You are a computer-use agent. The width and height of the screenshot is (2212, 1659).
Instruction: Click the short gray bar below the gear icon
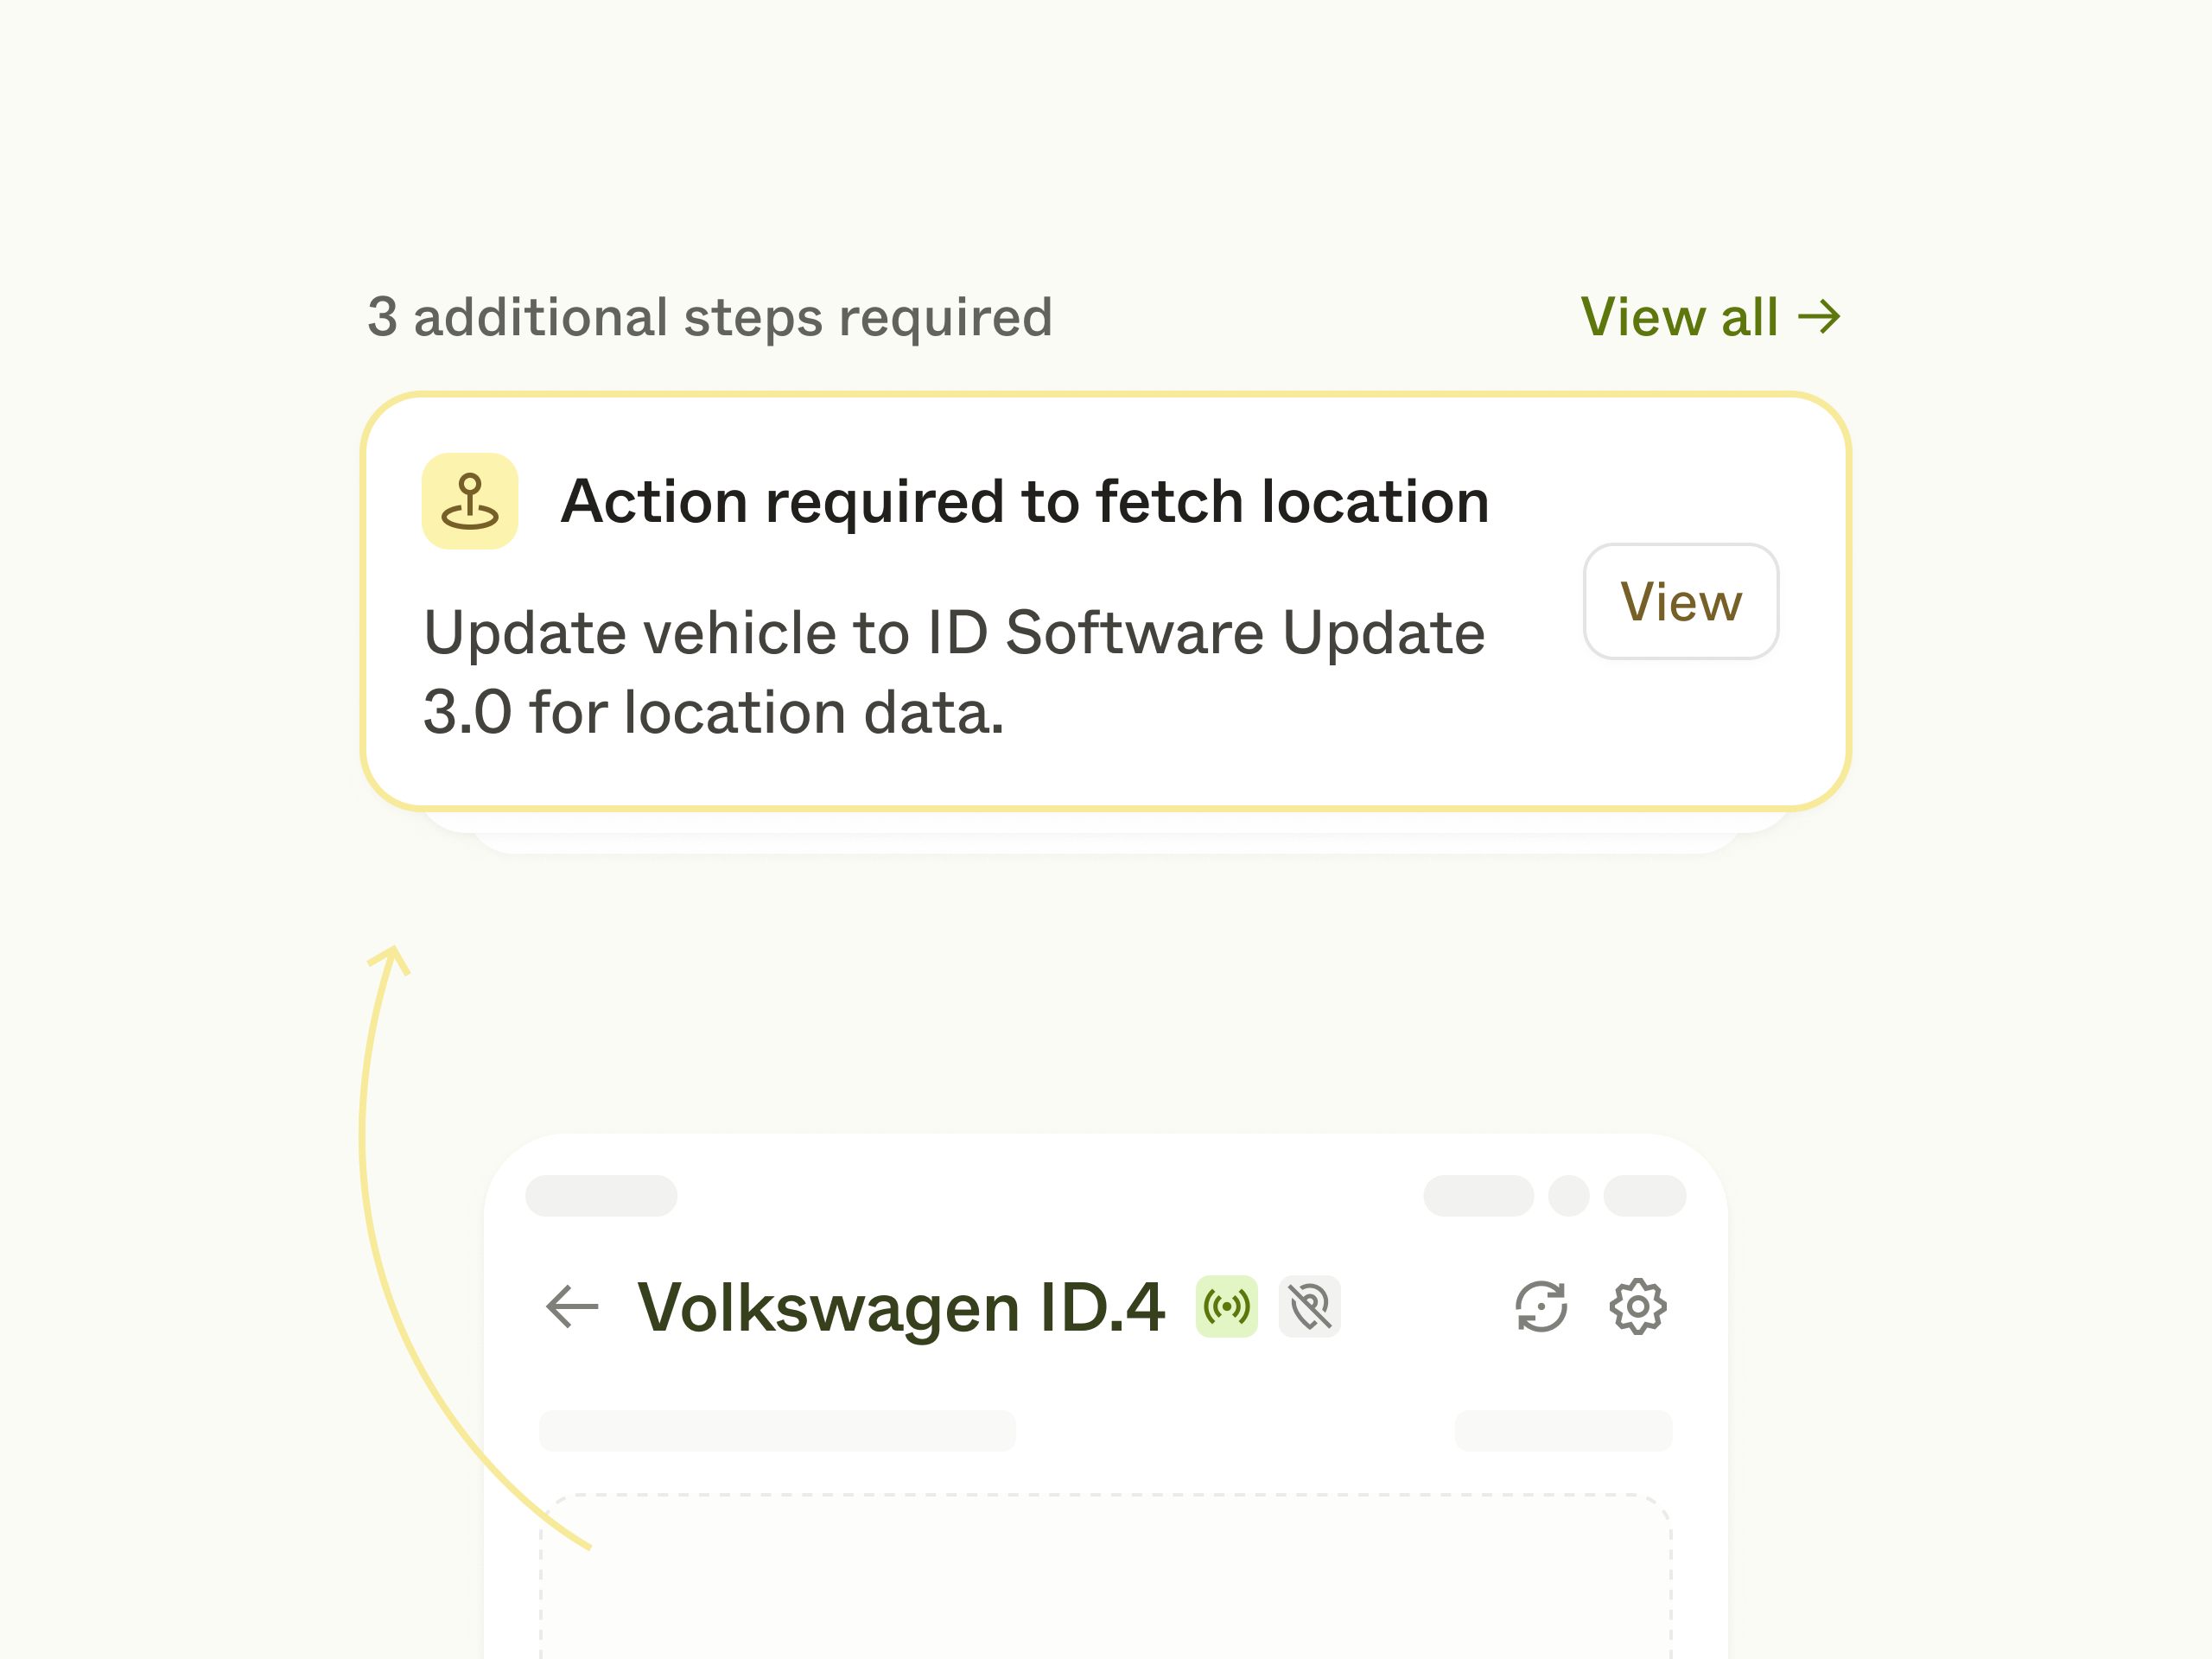click(x=1563, y=1431)
